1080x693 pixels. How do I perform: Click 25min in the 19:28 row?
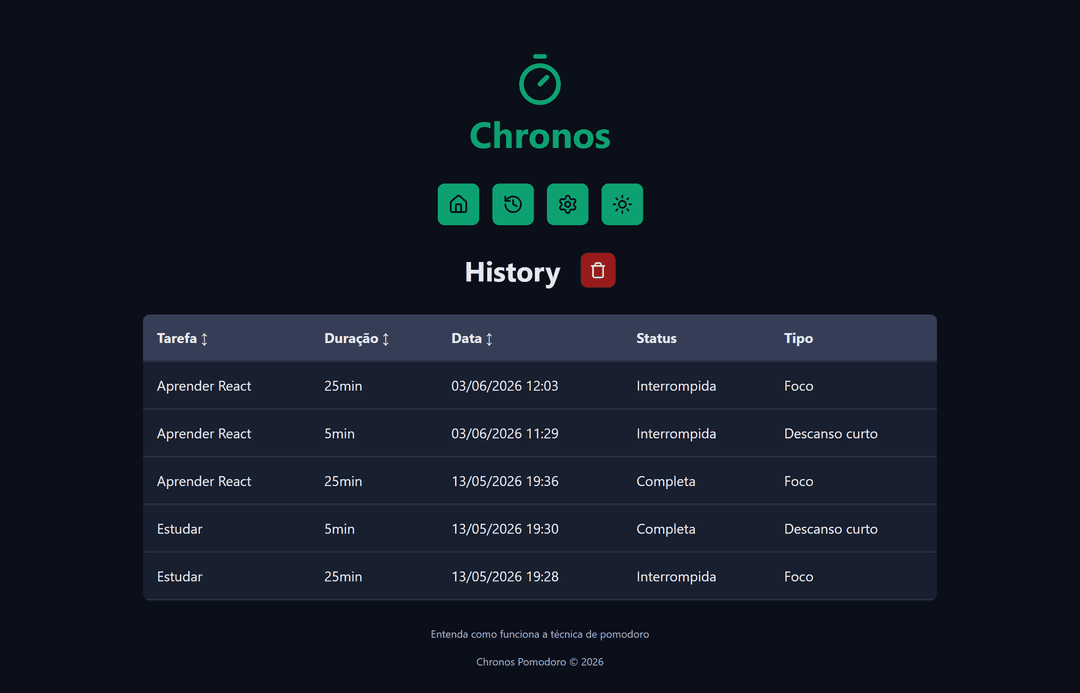(343, 577)
